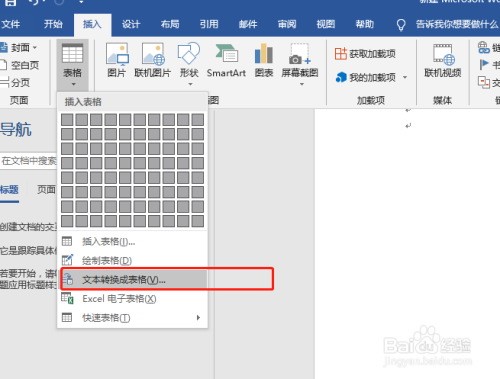Switch to the 开始 ribbon tab
This screenshot has height=379, width=500.
(53, 24)
